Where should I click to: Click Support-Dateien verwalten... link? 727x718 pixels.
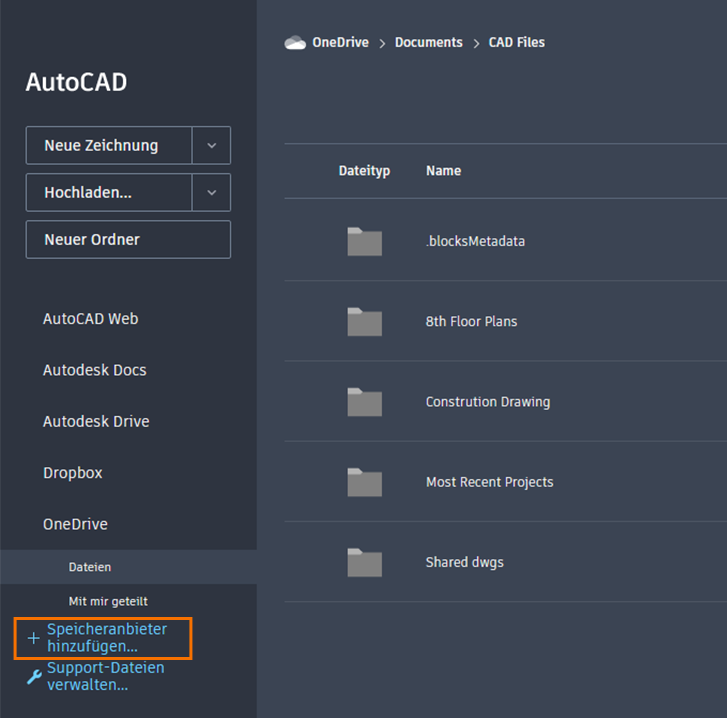(105, 676)
